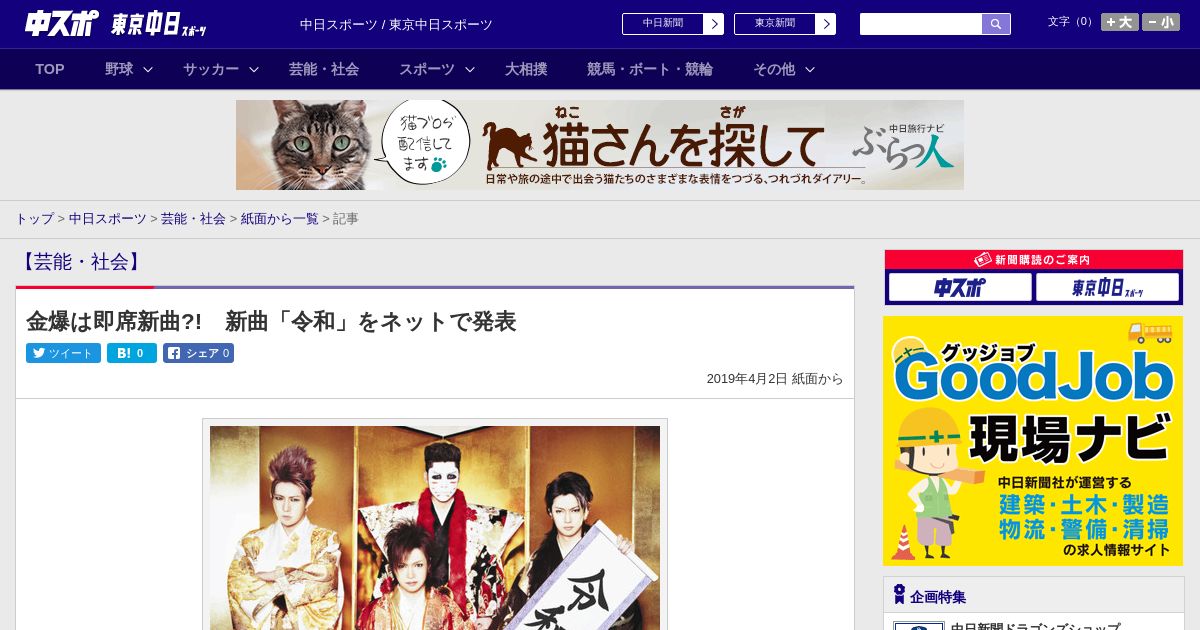Select the 芸能・社会 menu item

click(x=324, y=69)
